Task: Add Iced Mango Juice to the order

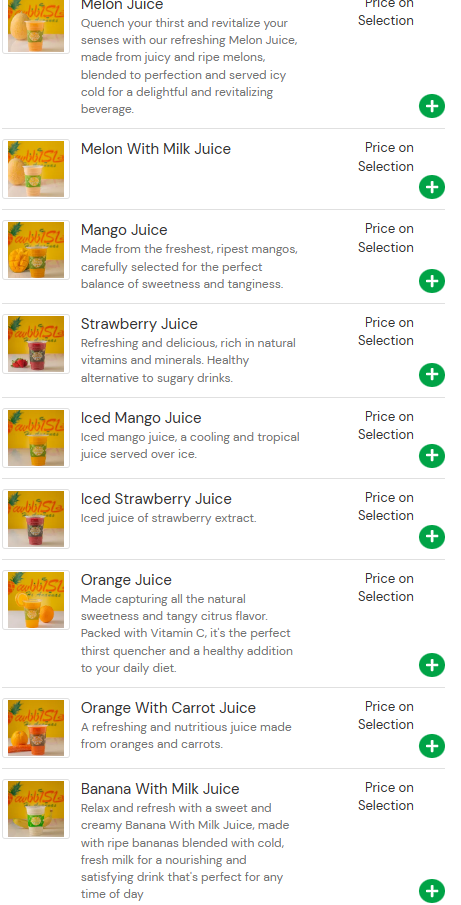Action: click(x=432, y=455)
